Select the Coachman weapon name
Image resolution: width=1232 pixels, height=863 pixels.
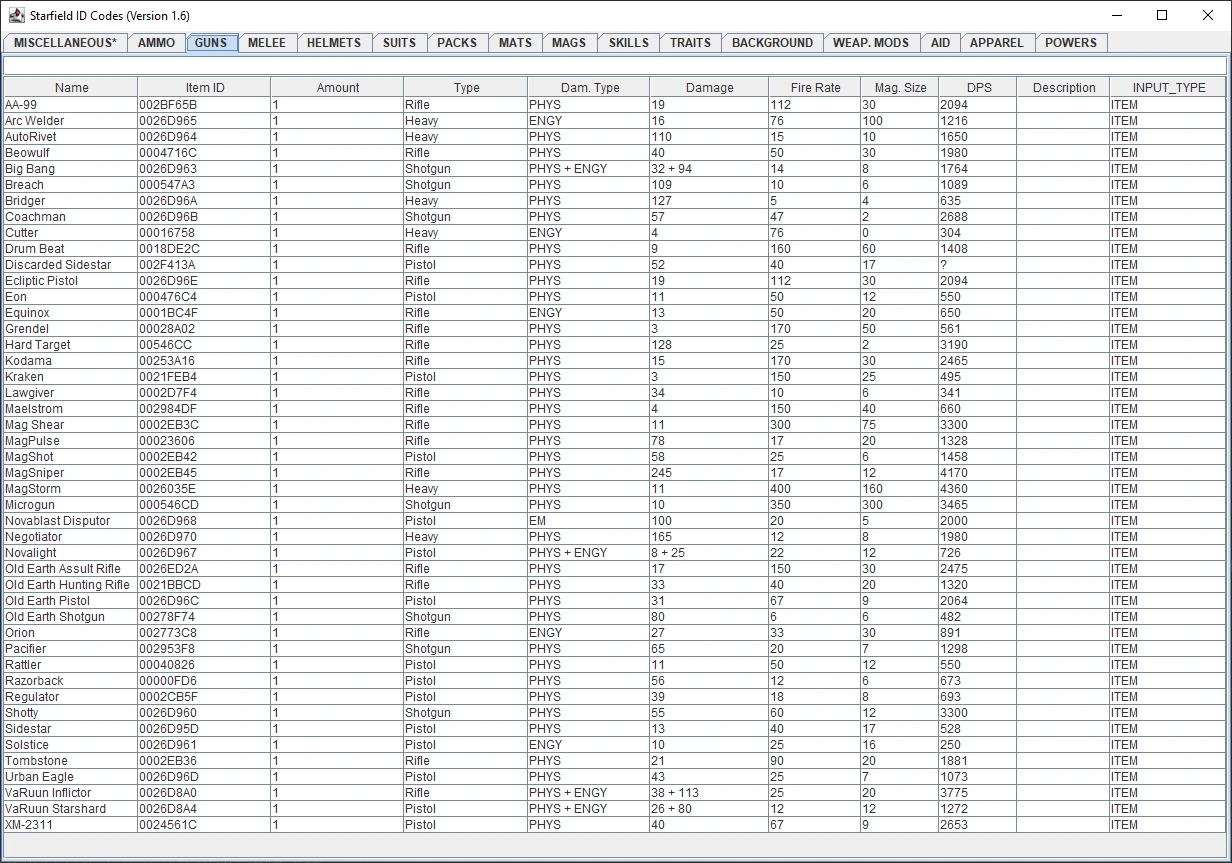(x=35, y=217)
